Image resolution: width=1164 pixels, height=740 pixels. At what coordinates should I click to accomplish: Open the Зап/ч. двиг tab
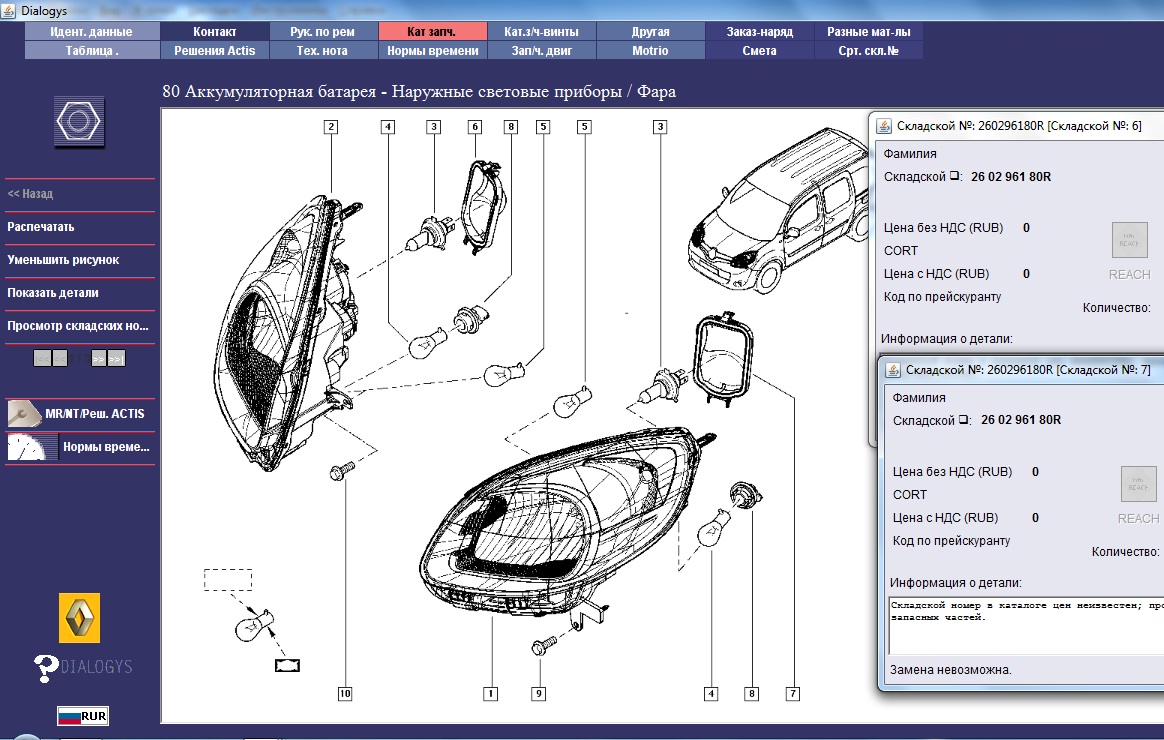(541, 50)
